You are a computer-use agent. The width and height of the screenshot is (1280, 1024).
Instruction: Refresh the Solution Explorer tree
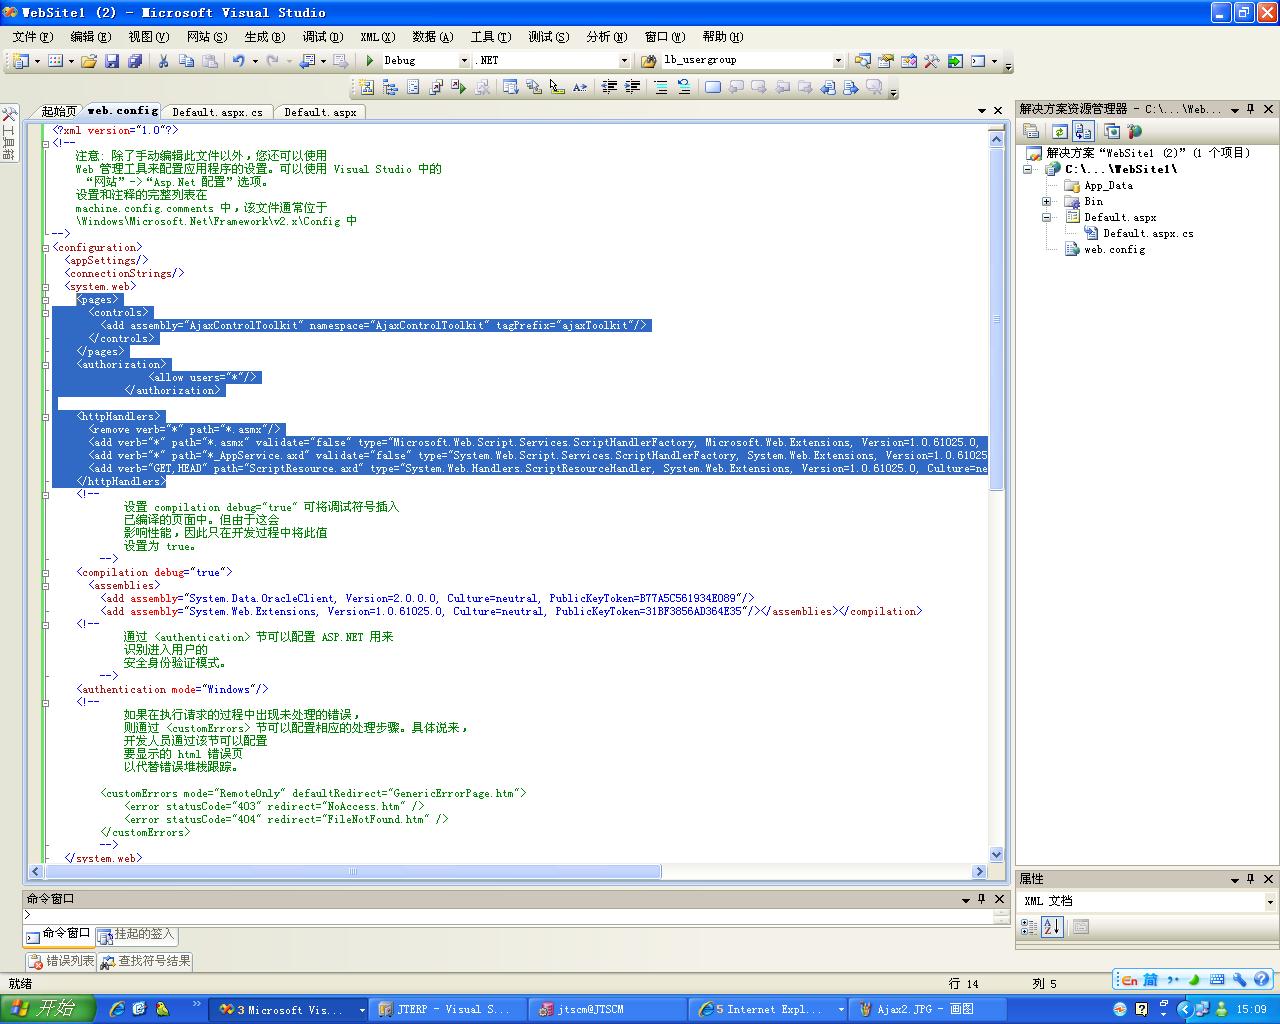point(1059,131)
